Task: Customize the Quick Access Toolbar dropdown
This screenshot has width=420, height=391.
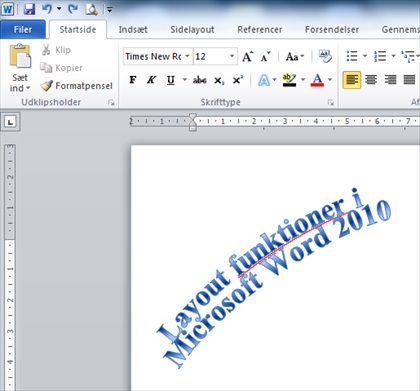Action: (109, 10)
